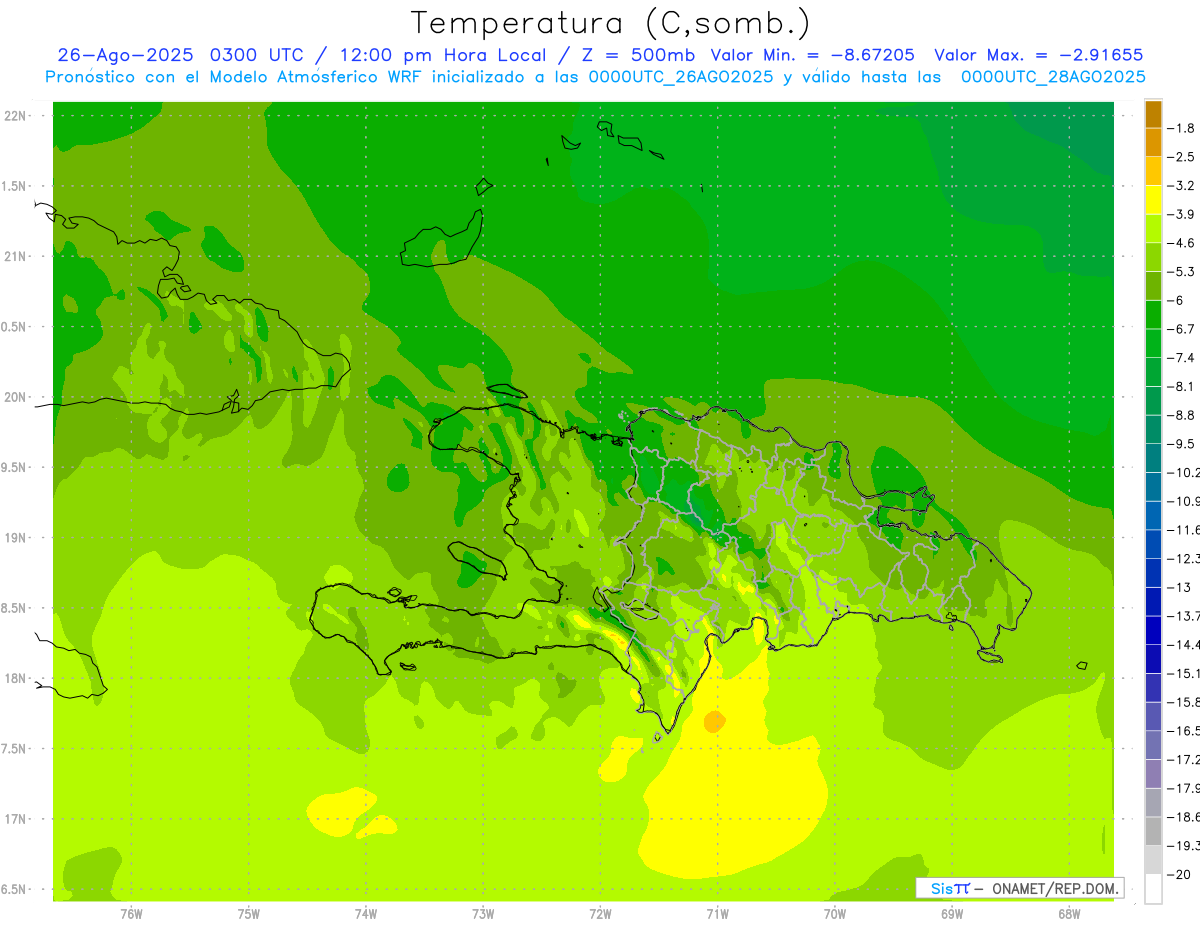Click the legend value "-10.2"
This screenshot has width=1200, height=927.
(1183, 473)
